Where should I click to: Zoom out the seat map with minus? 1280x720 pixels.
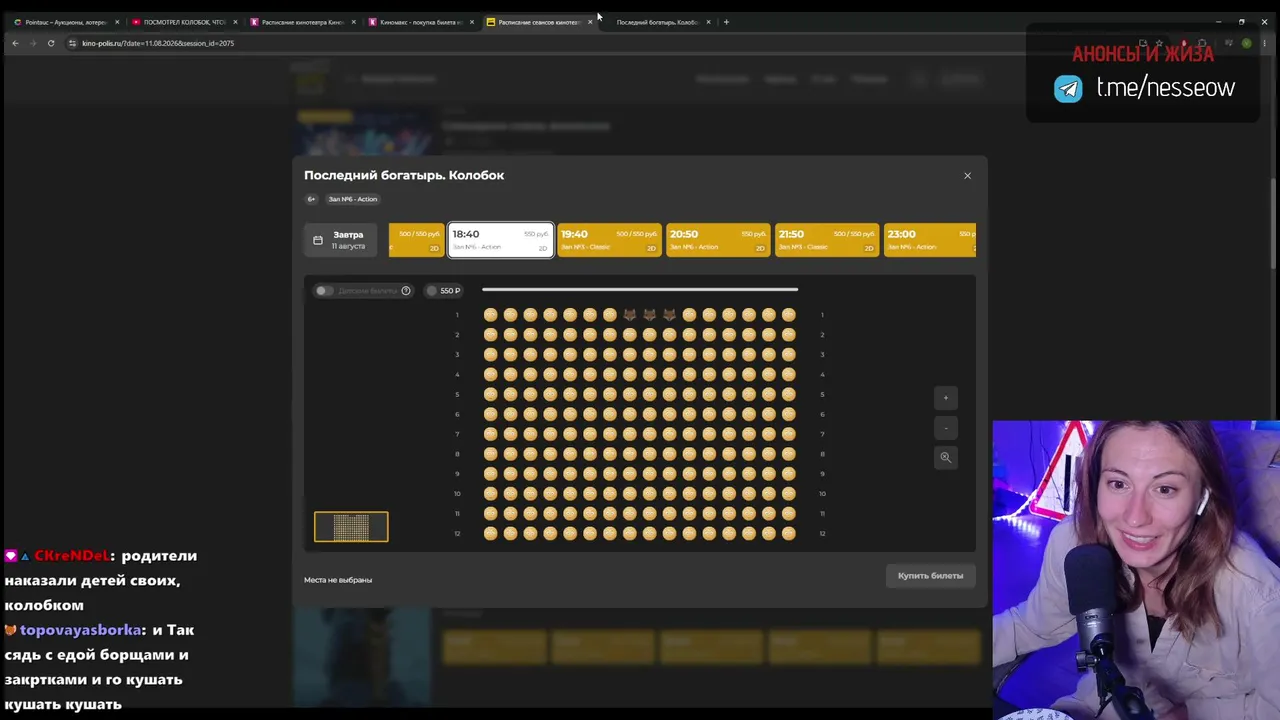[x=945, y=428]
